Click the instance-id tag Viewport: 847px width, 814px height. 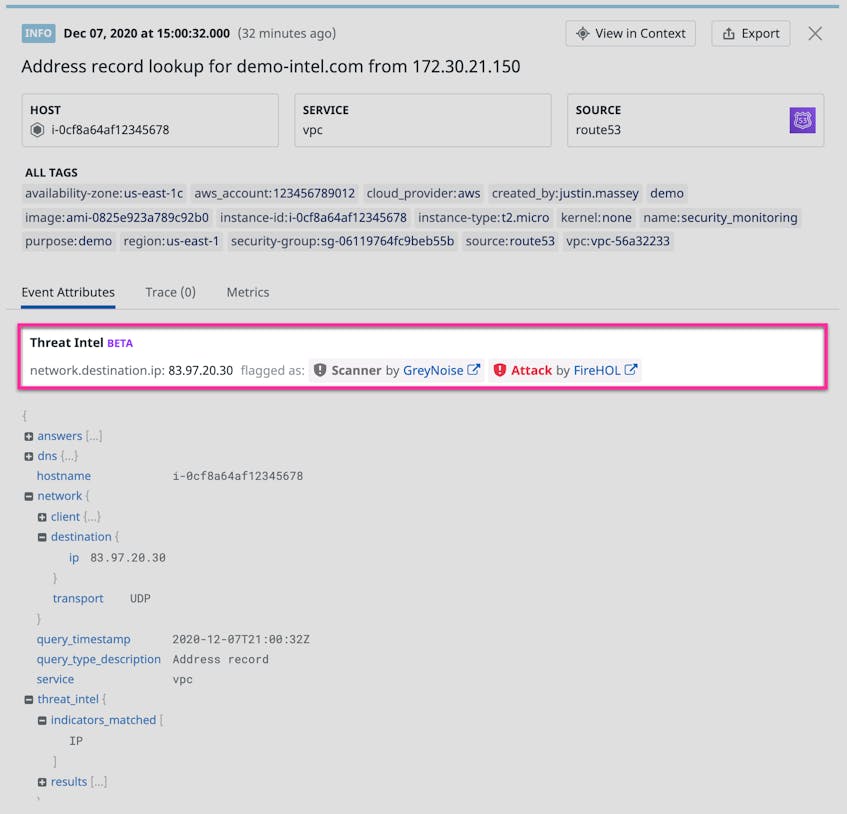pos(313,218)
